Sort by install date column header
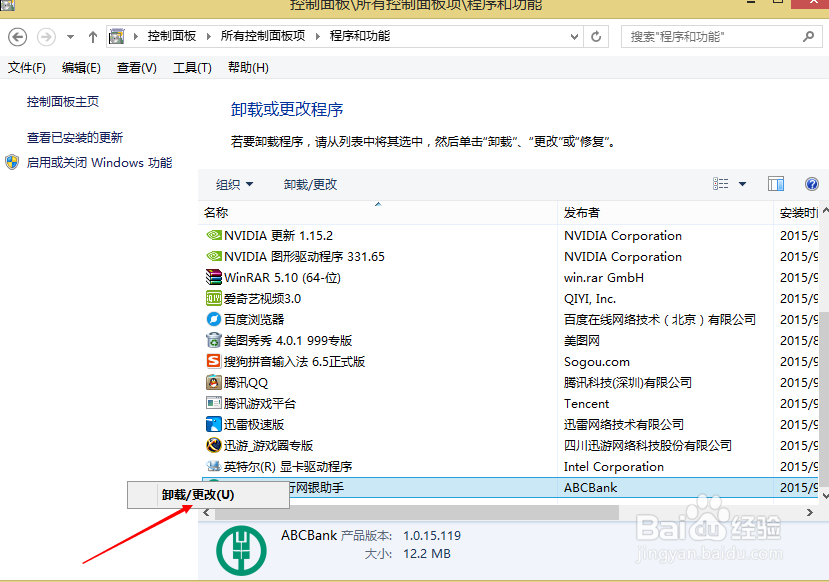This screenshot has height=582, width=829. point(797,213)
